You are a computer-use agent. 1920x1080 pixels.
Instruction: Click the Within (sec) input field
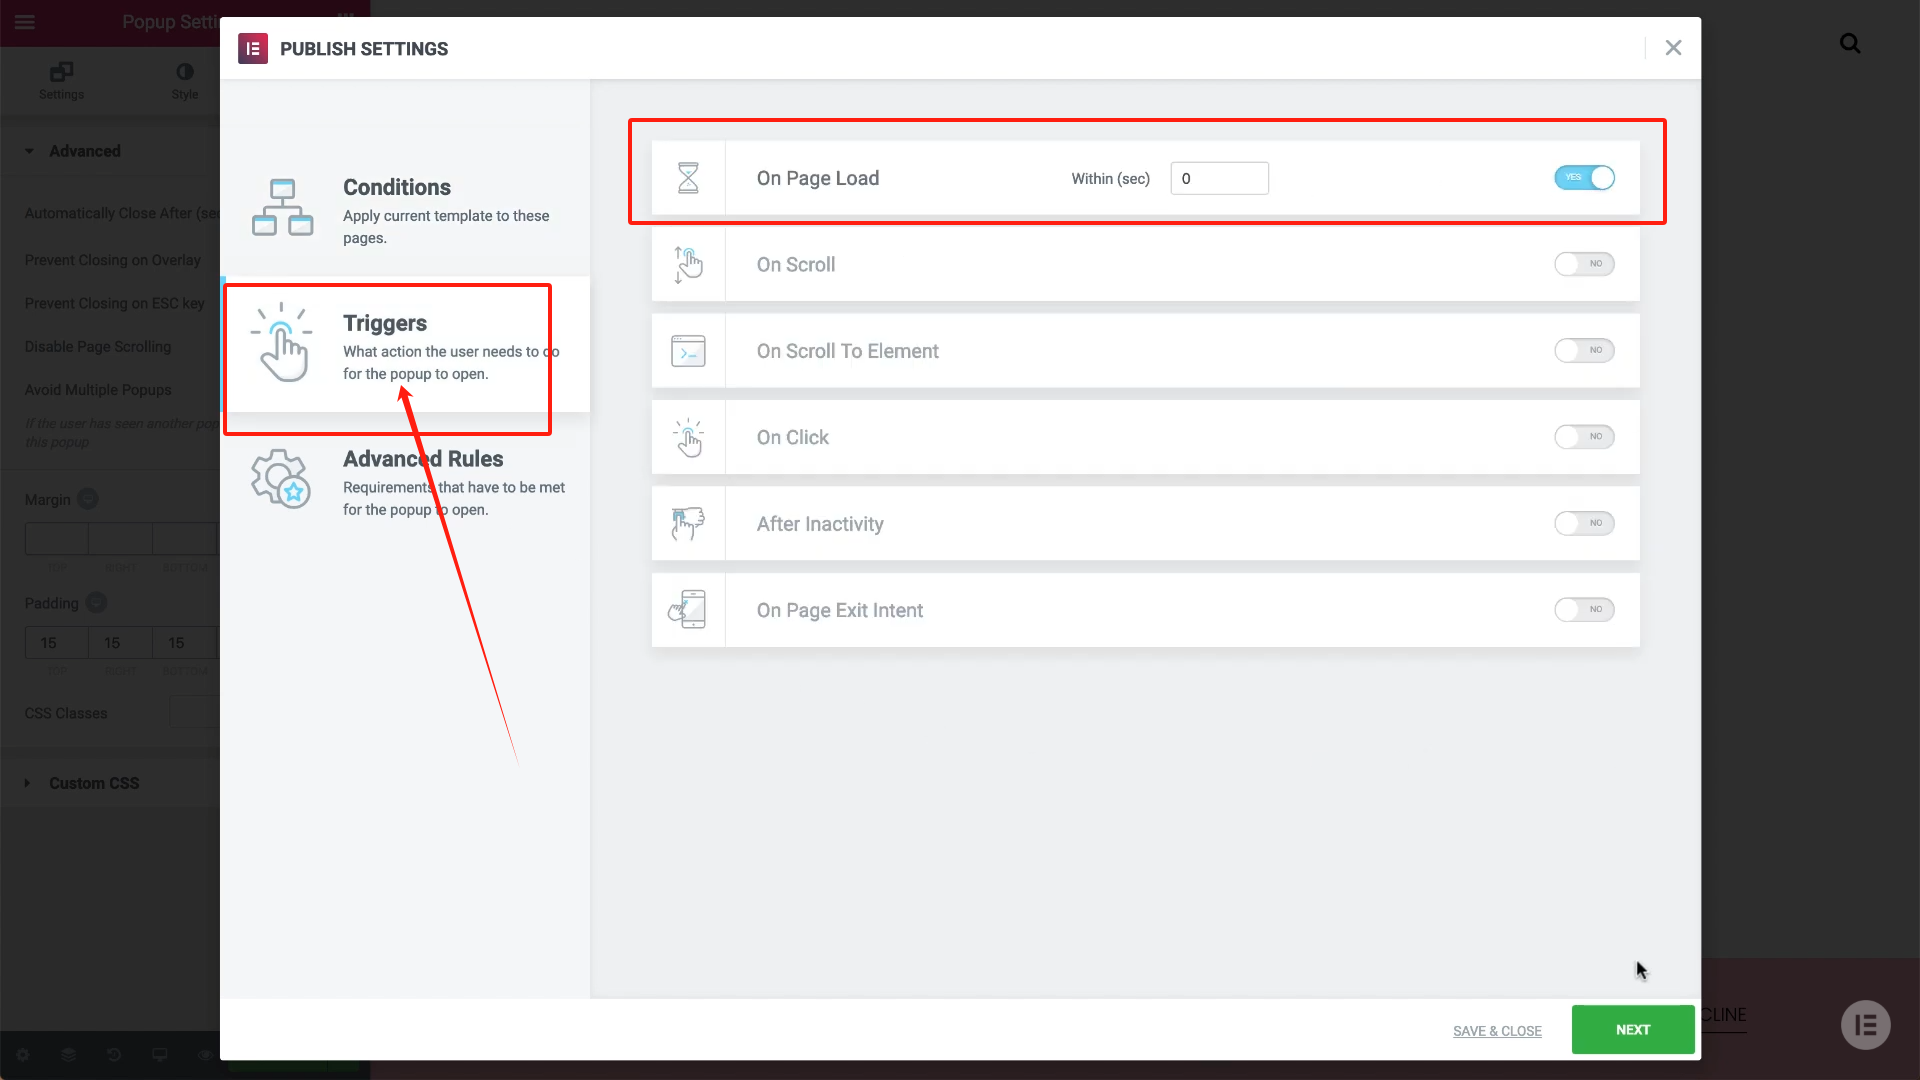point(1219,179)
